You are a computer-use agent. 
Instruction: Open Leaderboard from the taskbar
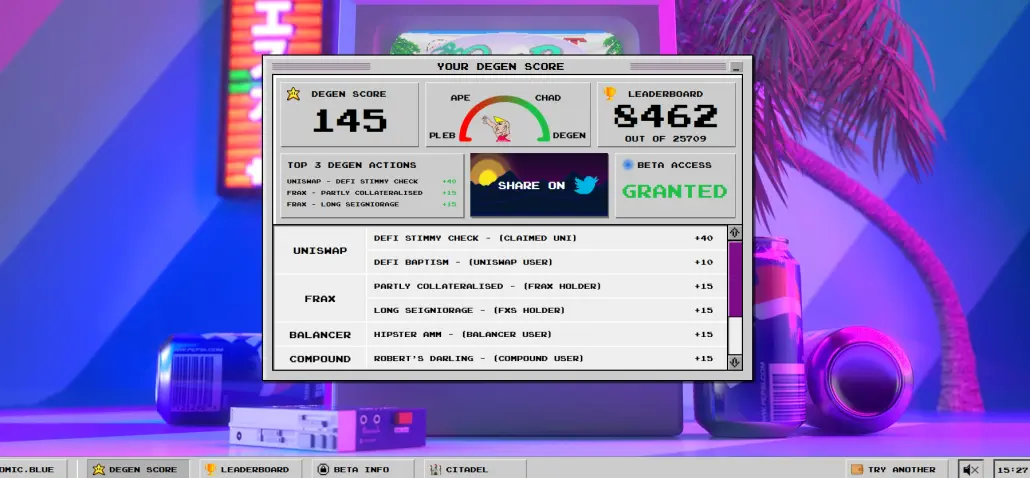250,469
